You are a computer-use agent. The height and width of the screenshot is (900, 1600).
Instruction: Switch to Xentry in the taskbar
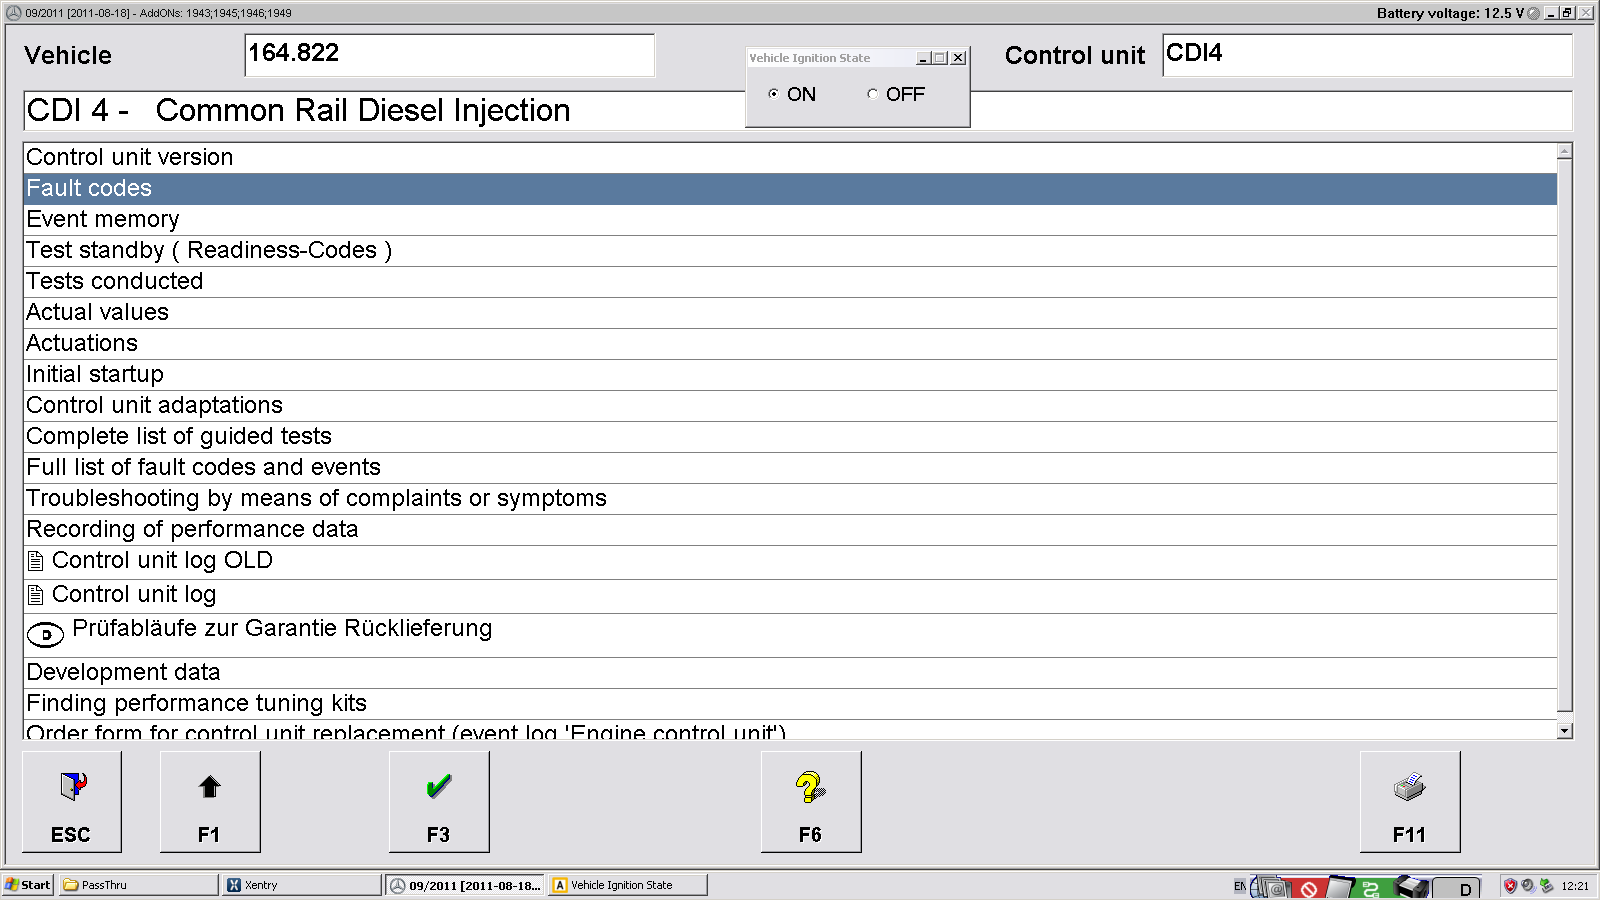(x=300, y=885)
